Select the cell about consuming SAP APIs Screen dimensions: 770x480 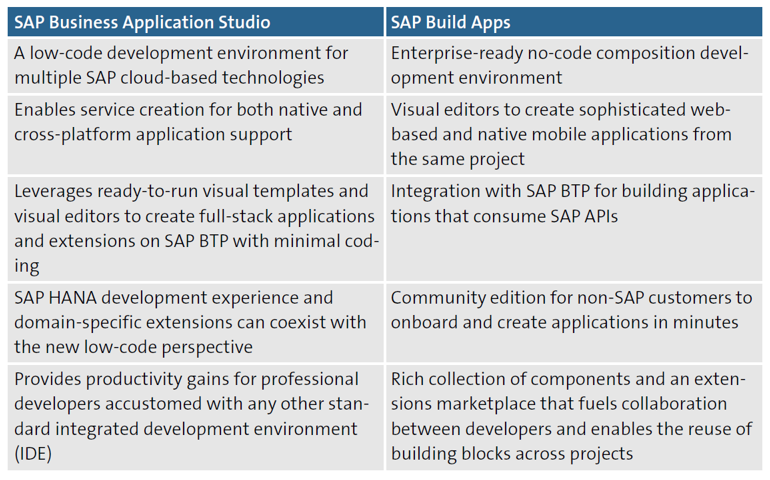pyautogui.click(x=574, y=203)
